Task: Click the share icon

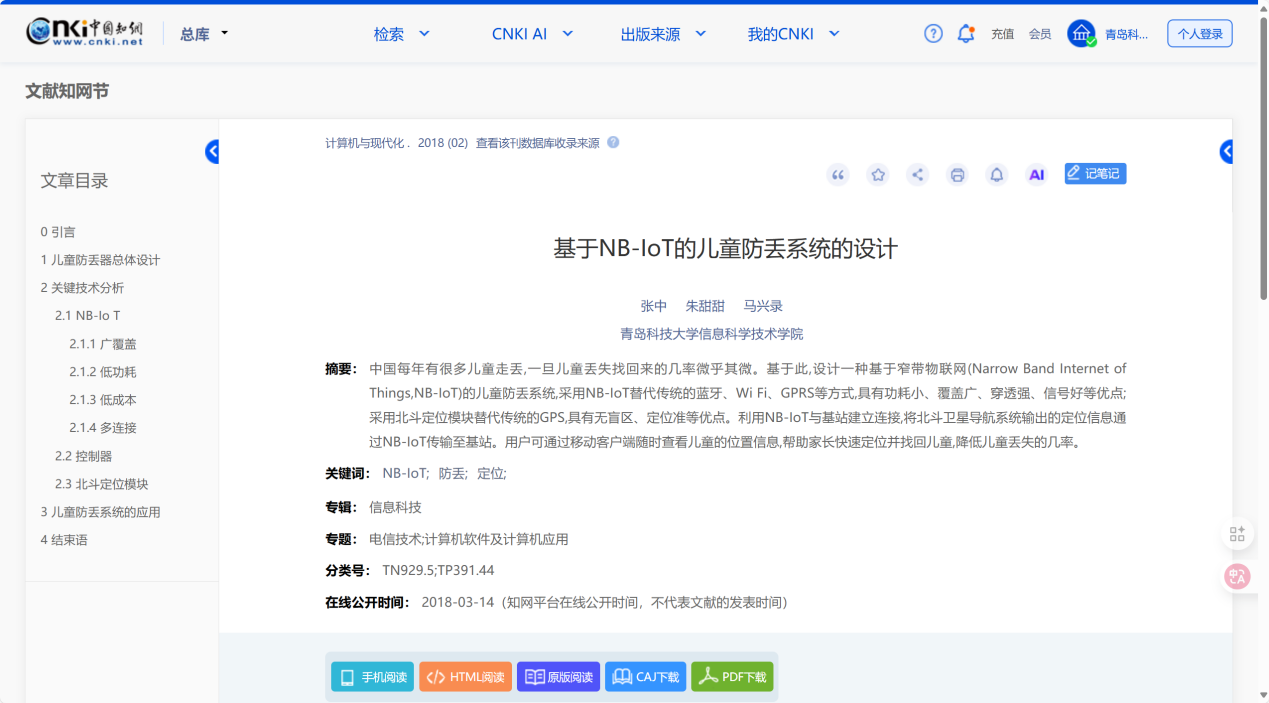Action: (x=917, y=175)
